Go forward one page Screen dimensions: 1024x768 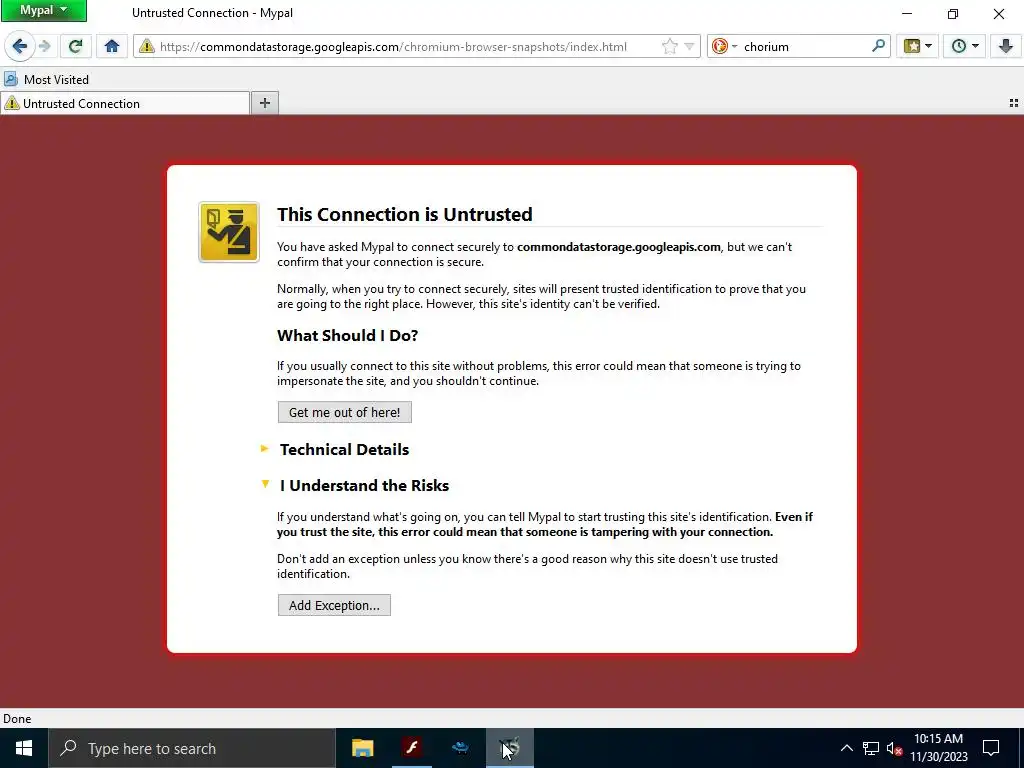(44, 46)
